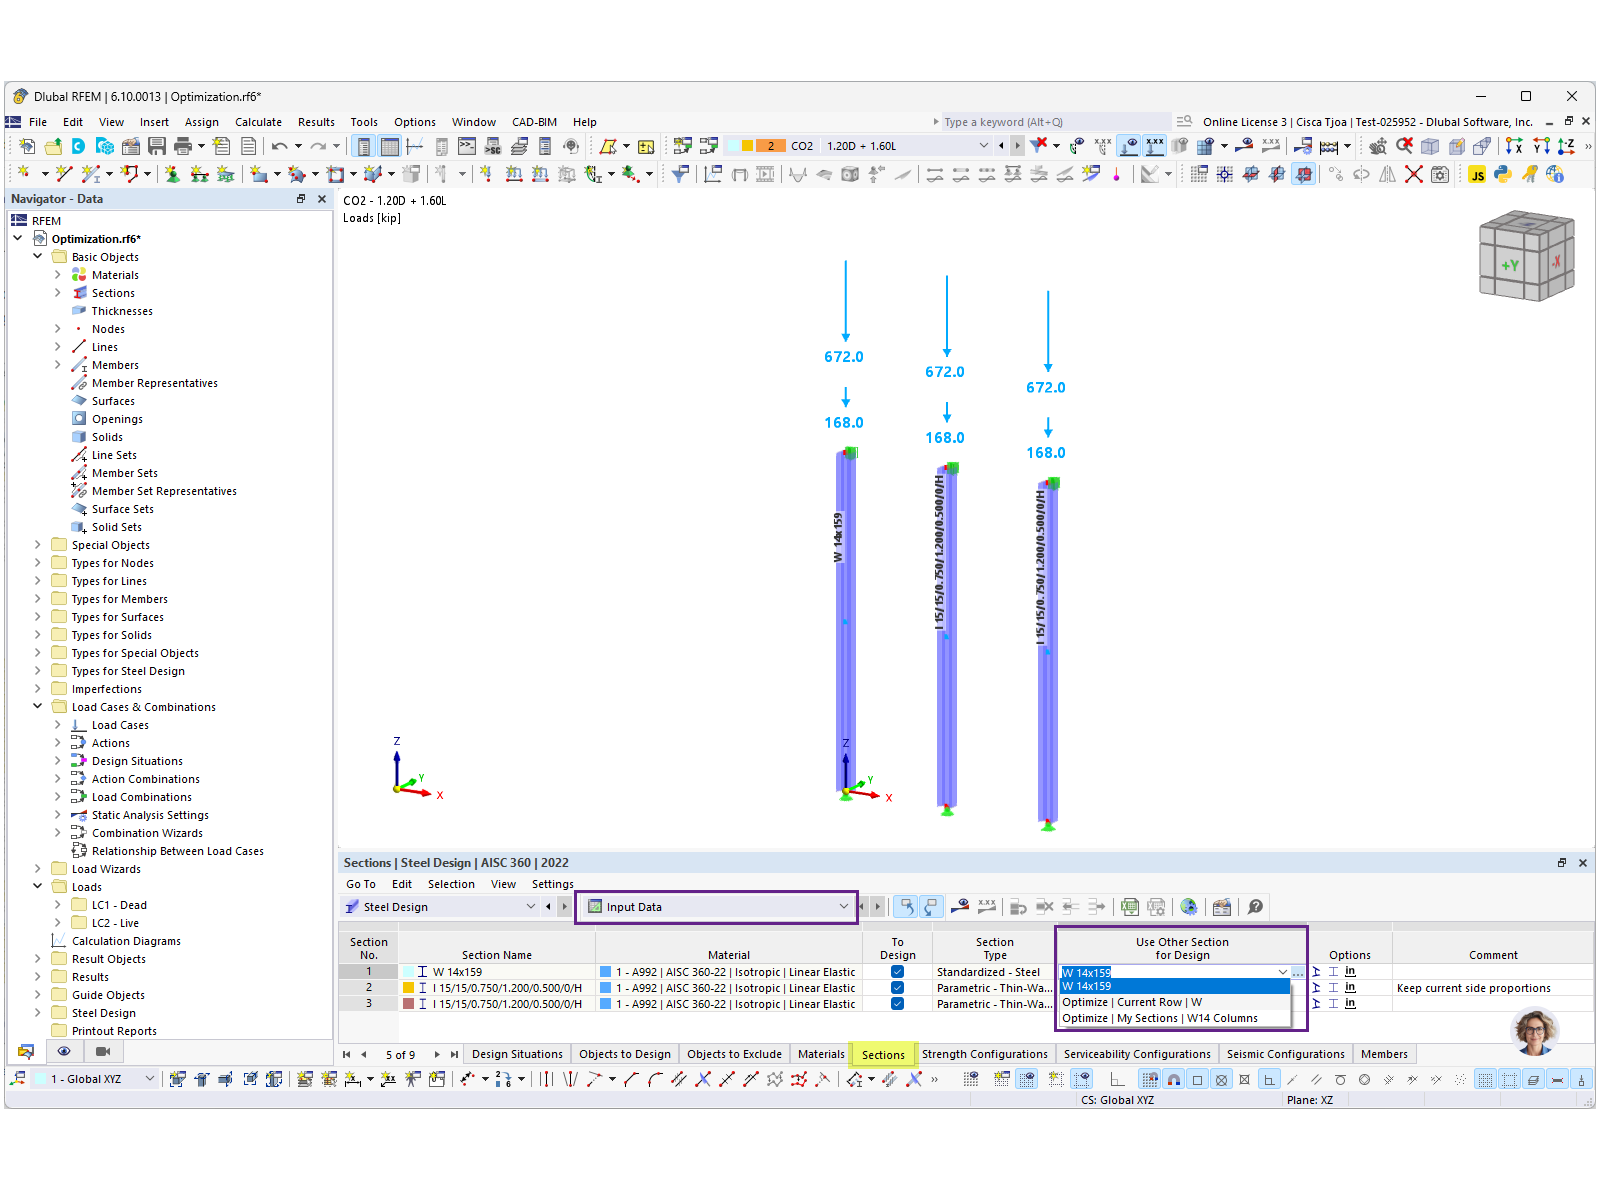The height and width of the screenshot is (1200, 1600).
Task: Click the Navigator Data icon at panel bottom
Action: coord(26,1051)
